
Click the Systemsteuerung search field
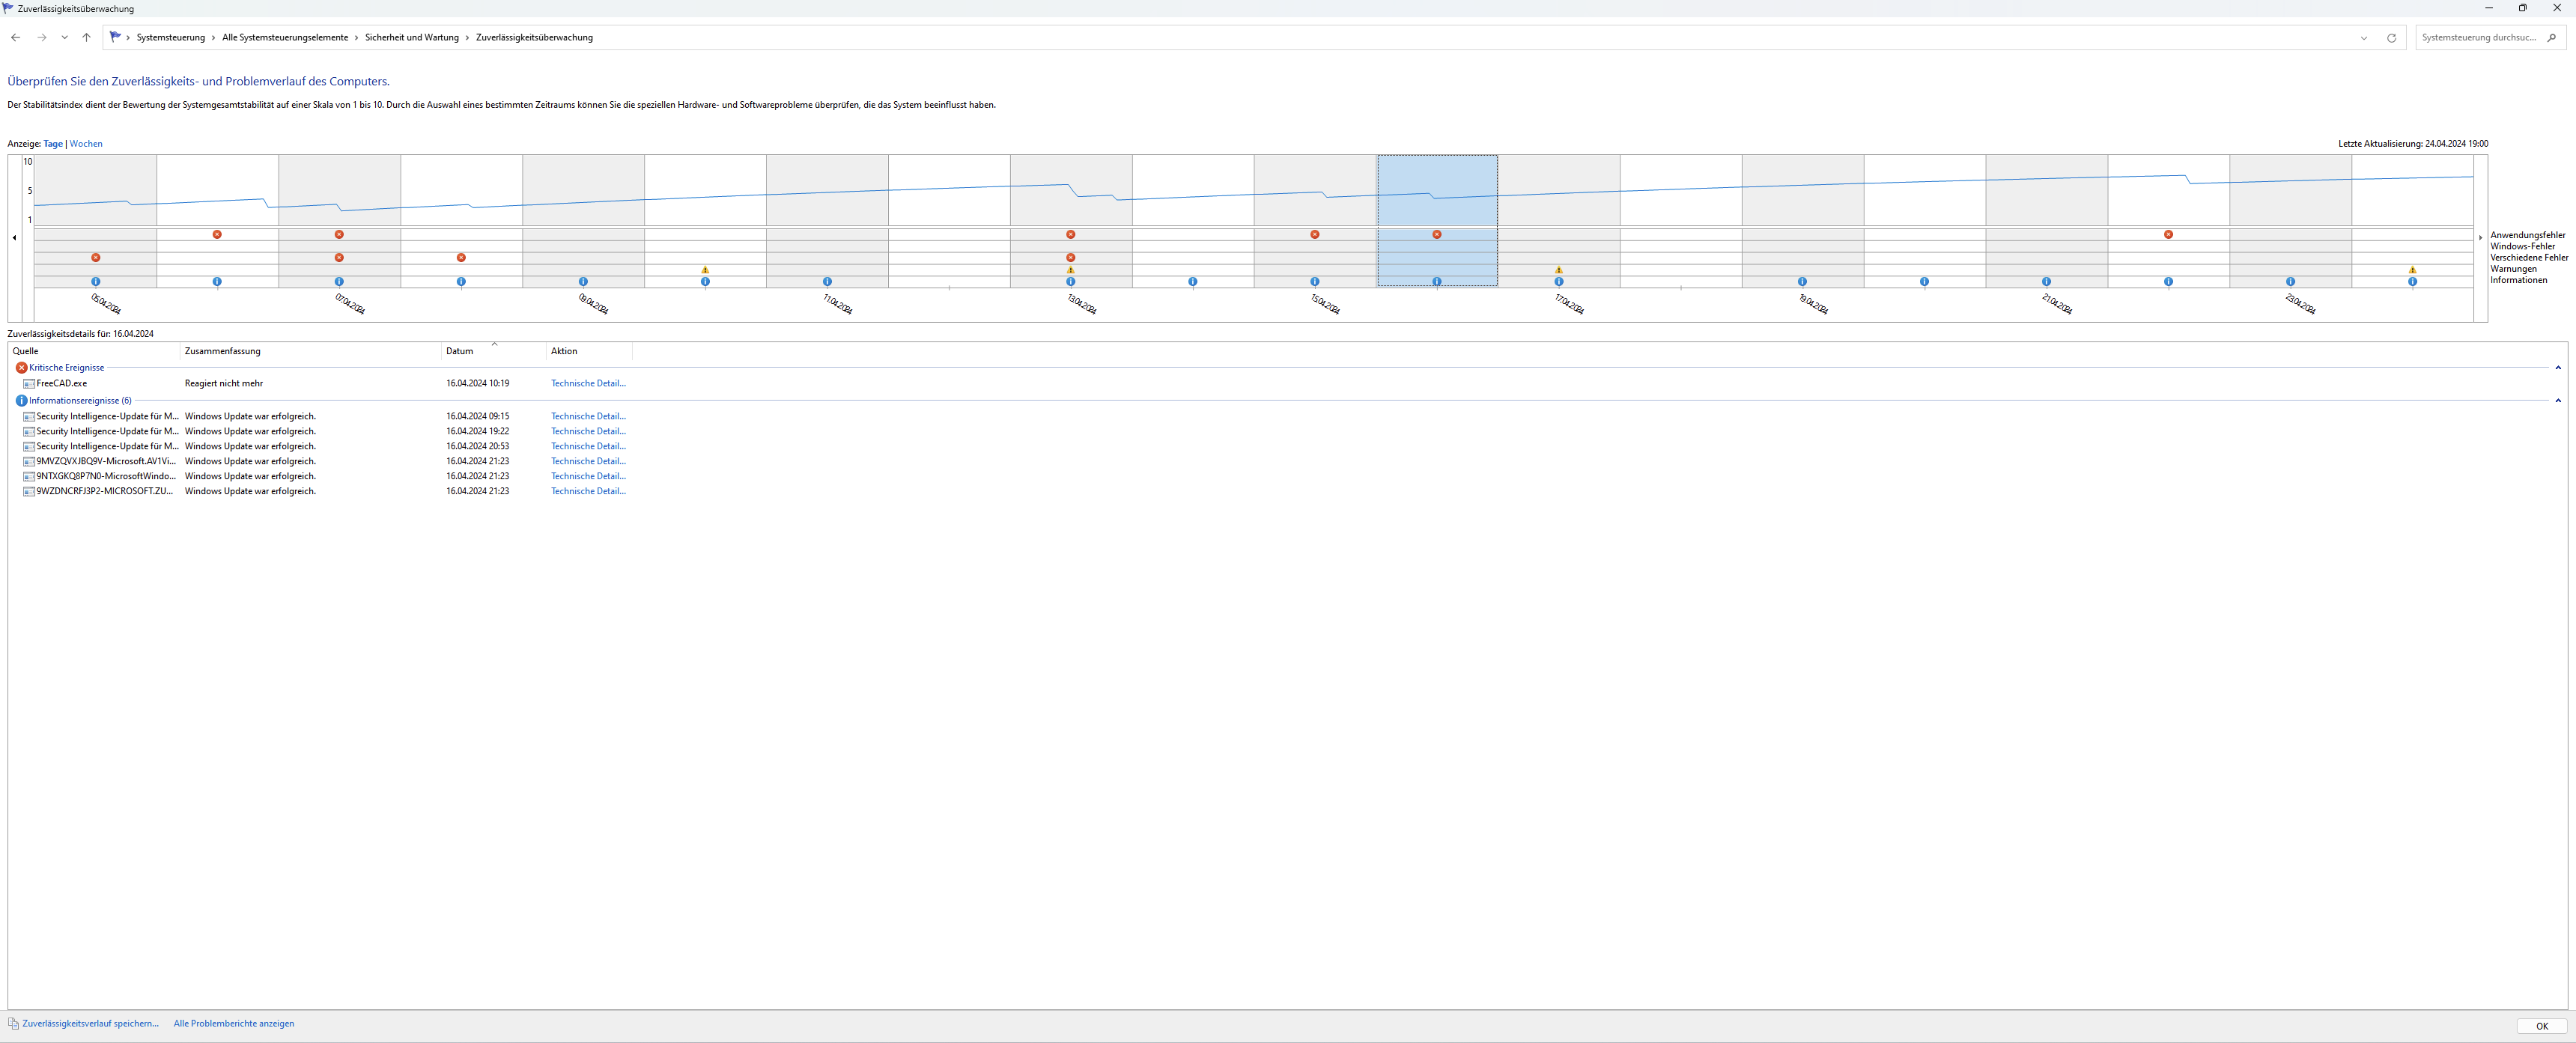(2478, 38)
